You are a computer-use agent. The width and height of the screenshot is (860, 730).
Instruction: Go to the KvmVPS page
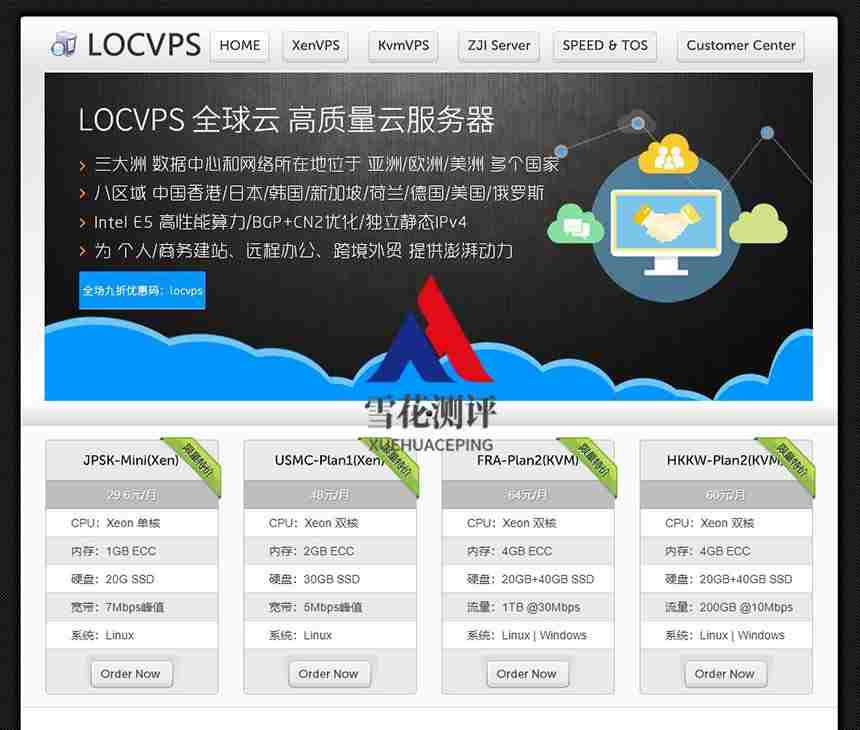pos(403,46)
